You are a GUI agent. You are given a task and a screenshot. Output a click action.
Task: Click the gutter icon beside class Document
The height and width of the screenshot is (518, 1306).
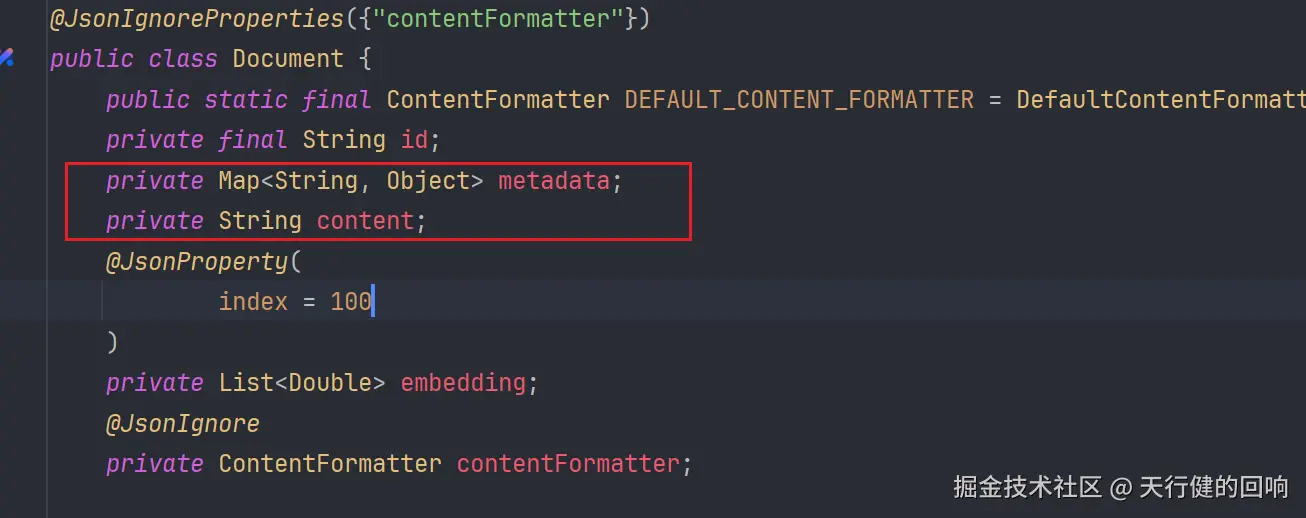click(6, 58)
